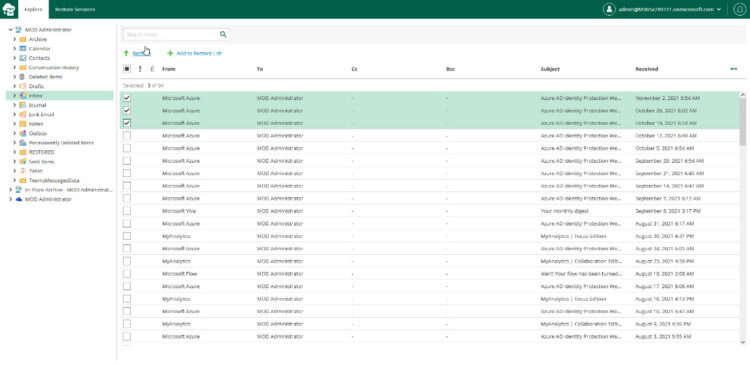Select the TeamsMessagesData folder label
Viewport: 750px width, 366px height.
tap(54, 180)
